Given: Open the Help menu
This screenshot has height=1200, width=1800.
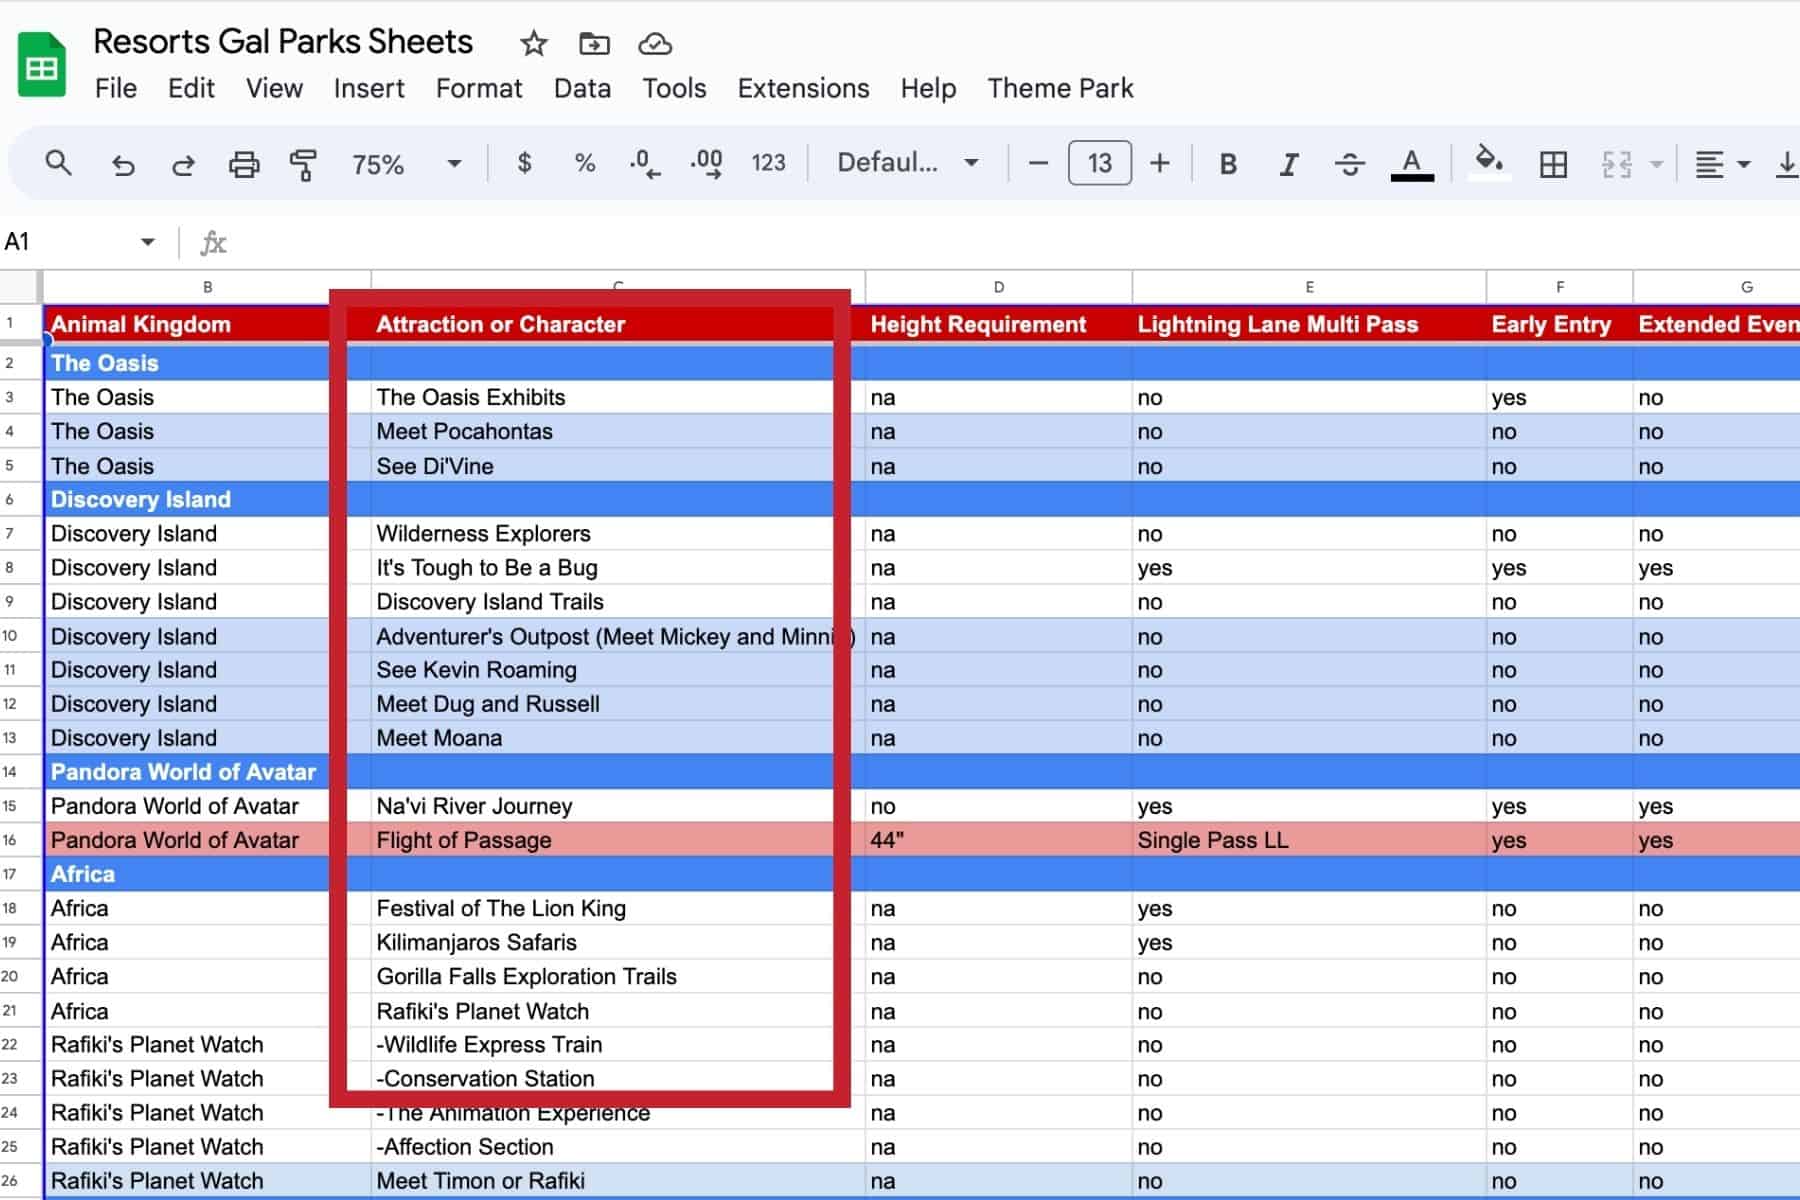Looking at the screenshot, I should point(928,88).
